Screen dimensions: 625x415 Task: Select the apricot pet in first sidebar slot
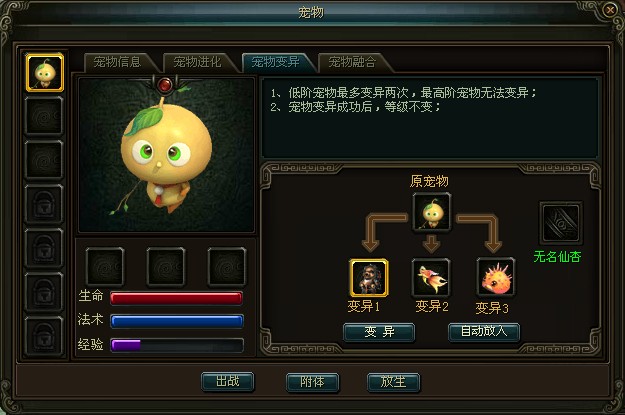[45, 73]
